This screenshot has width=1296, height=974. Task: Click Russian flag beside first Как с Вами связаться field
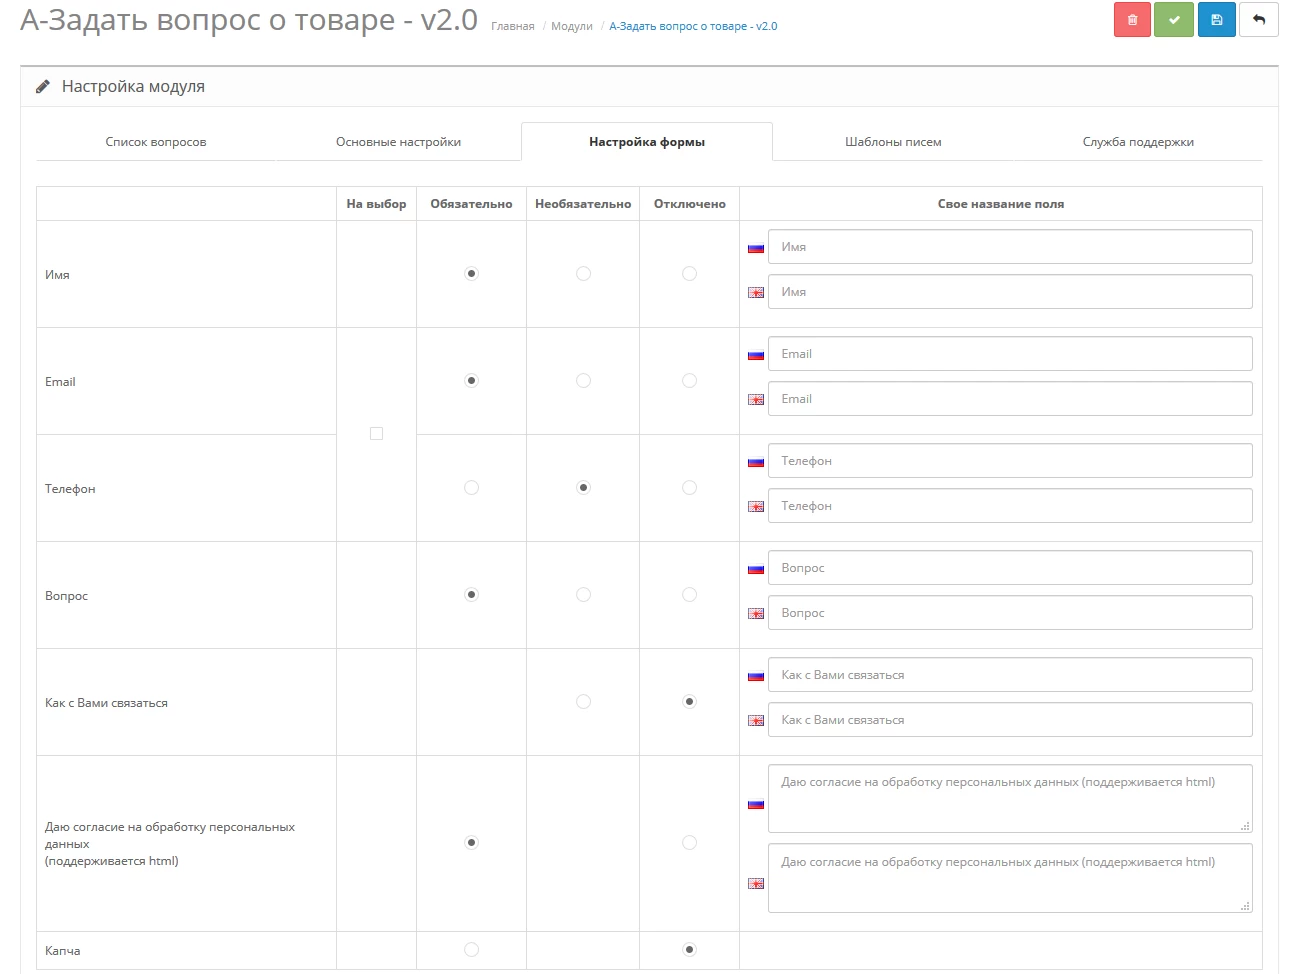pos(756,675)
